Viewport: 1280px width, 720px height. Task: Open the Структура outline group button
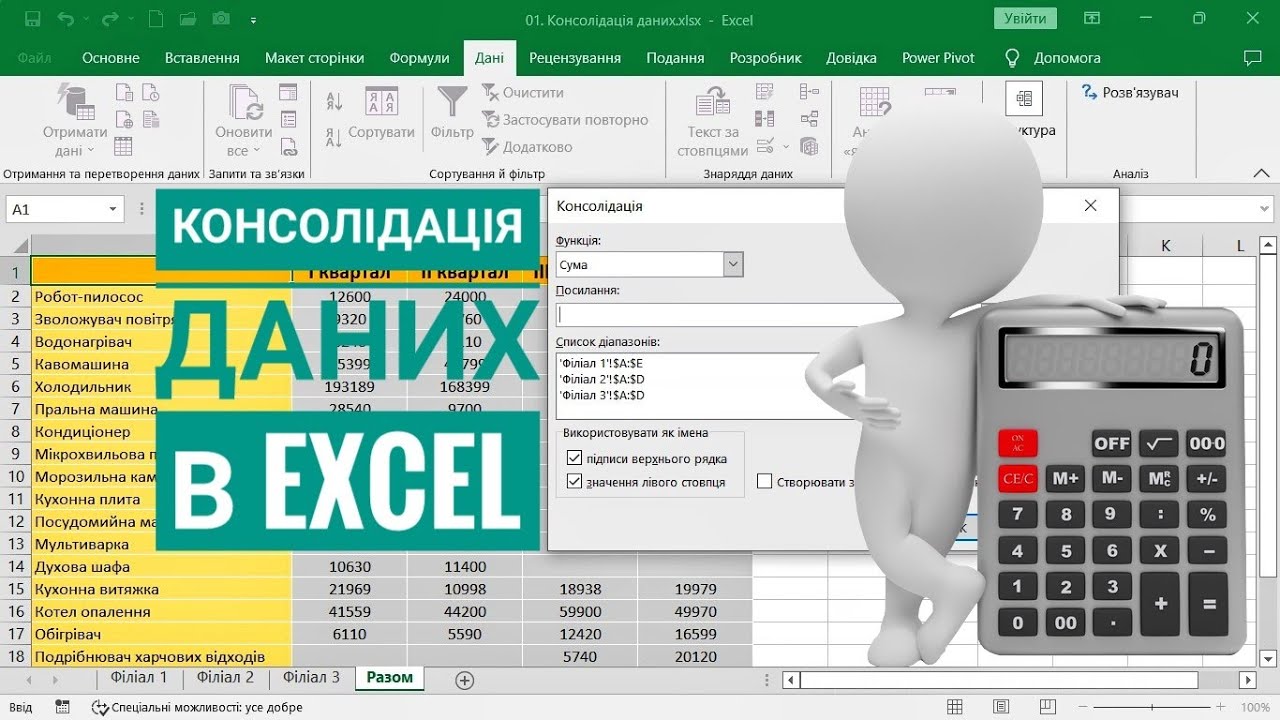point(1024,110)
